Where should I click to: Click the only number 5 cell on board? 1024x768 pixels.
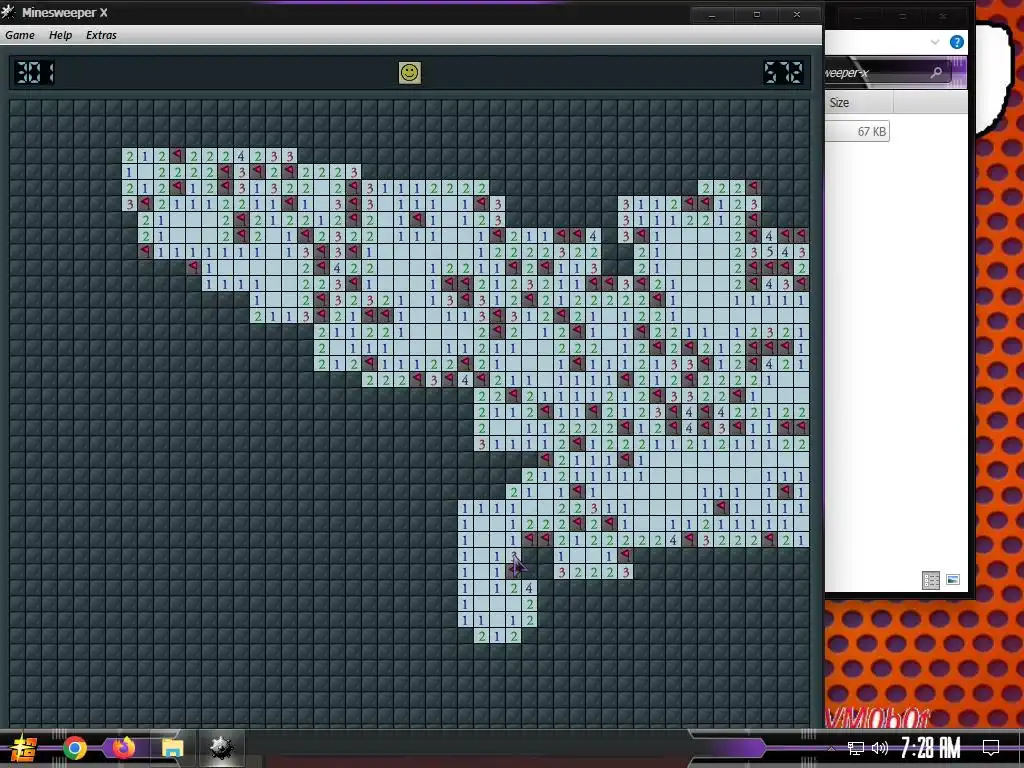click(769, 252)
